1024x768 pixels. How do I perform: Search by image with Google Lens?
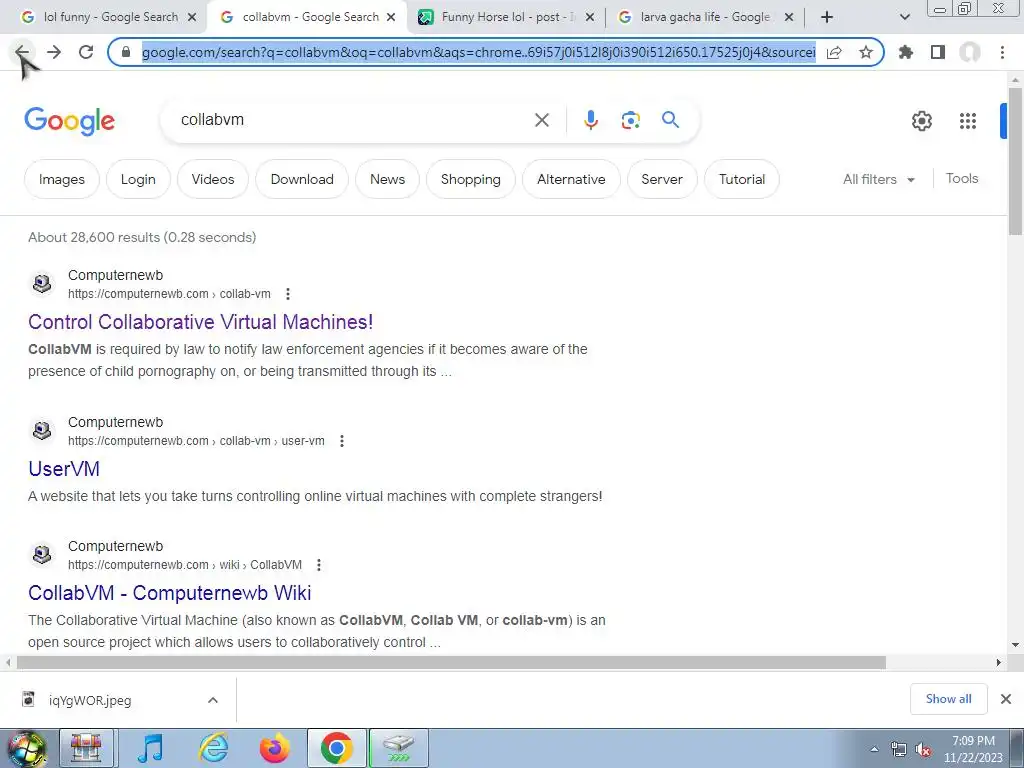point(630,120)
